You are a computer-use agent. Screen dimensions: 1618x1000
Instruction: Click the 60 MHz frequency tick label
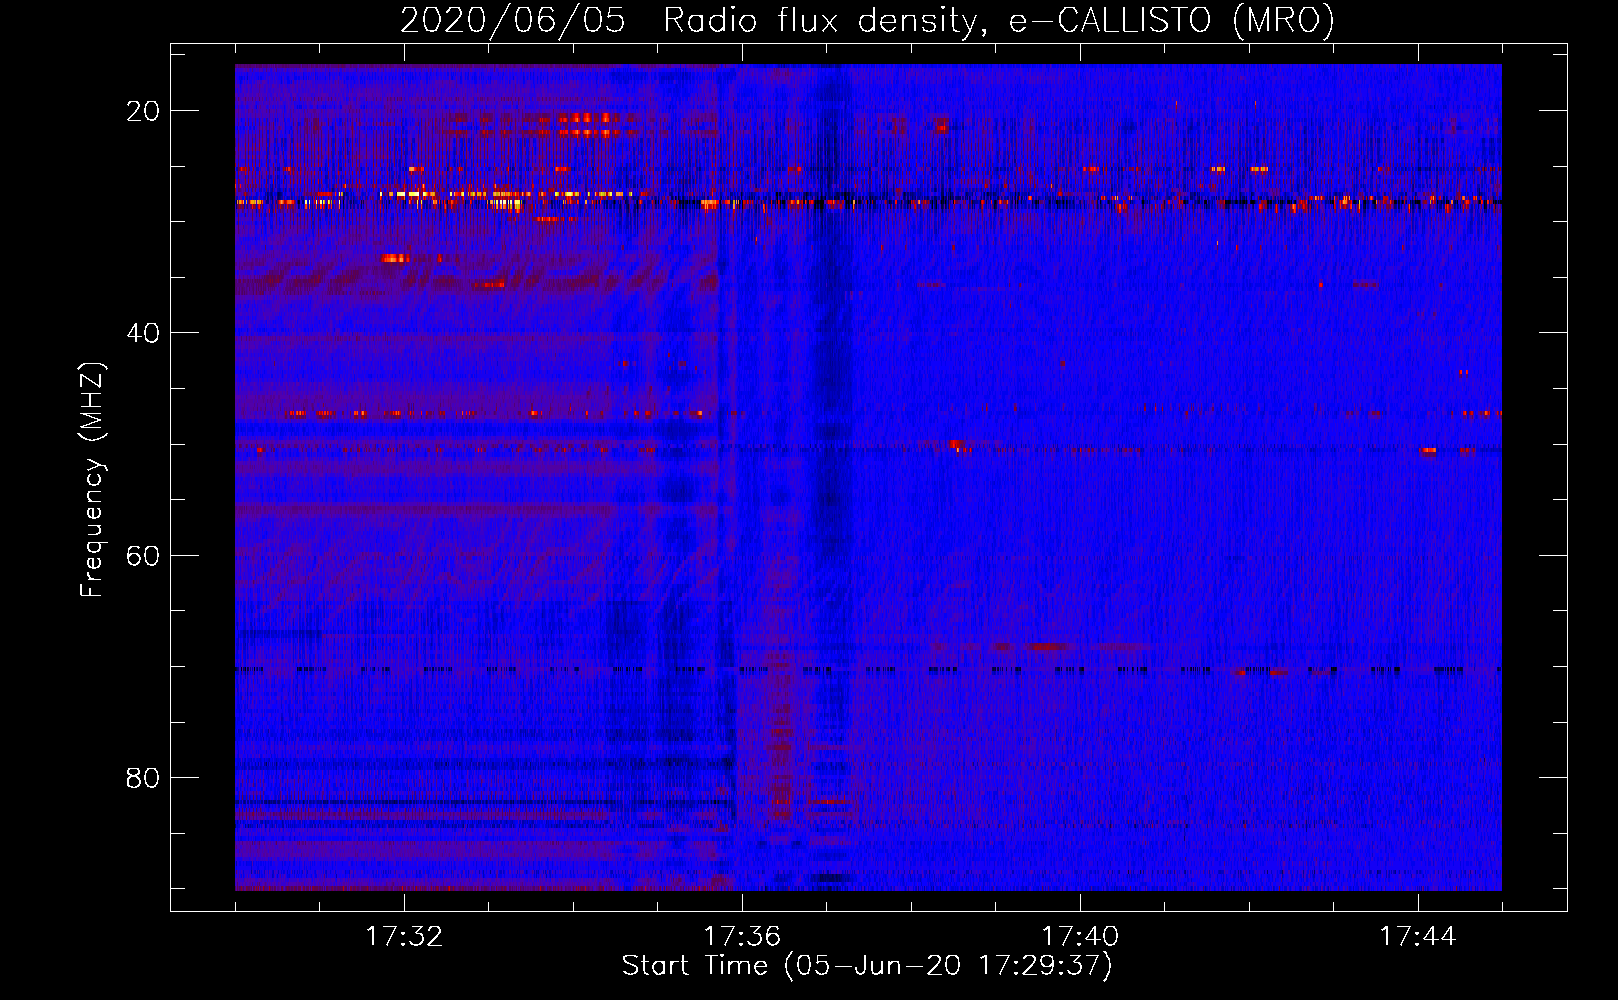[143, 555]
